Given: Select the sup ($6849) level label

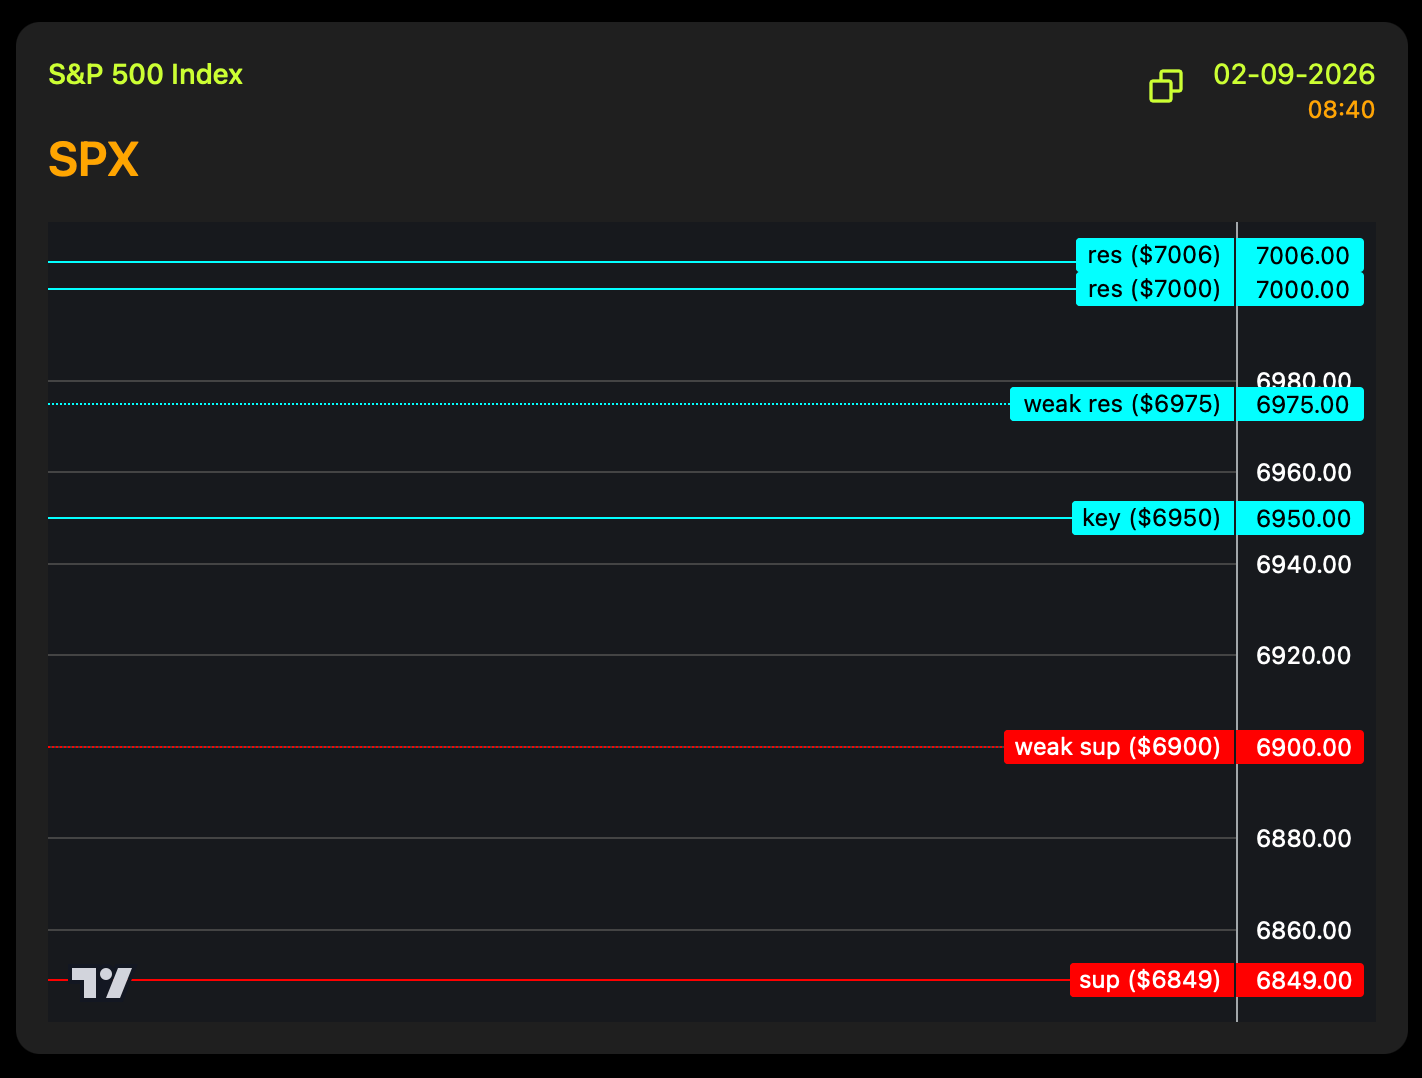Looking at the screenshot, I should tap(1151, 980).
